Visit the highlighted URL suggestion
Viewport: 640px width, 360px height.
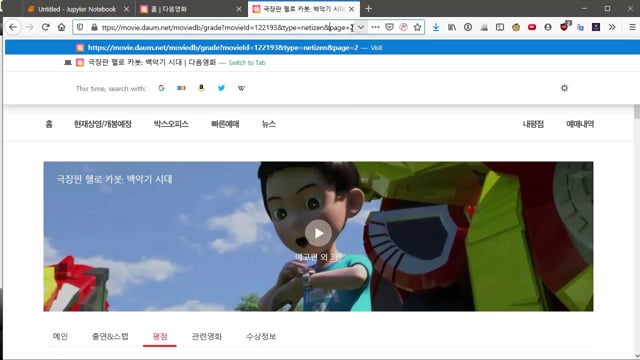pyautogui.click(x=322, y=47)
